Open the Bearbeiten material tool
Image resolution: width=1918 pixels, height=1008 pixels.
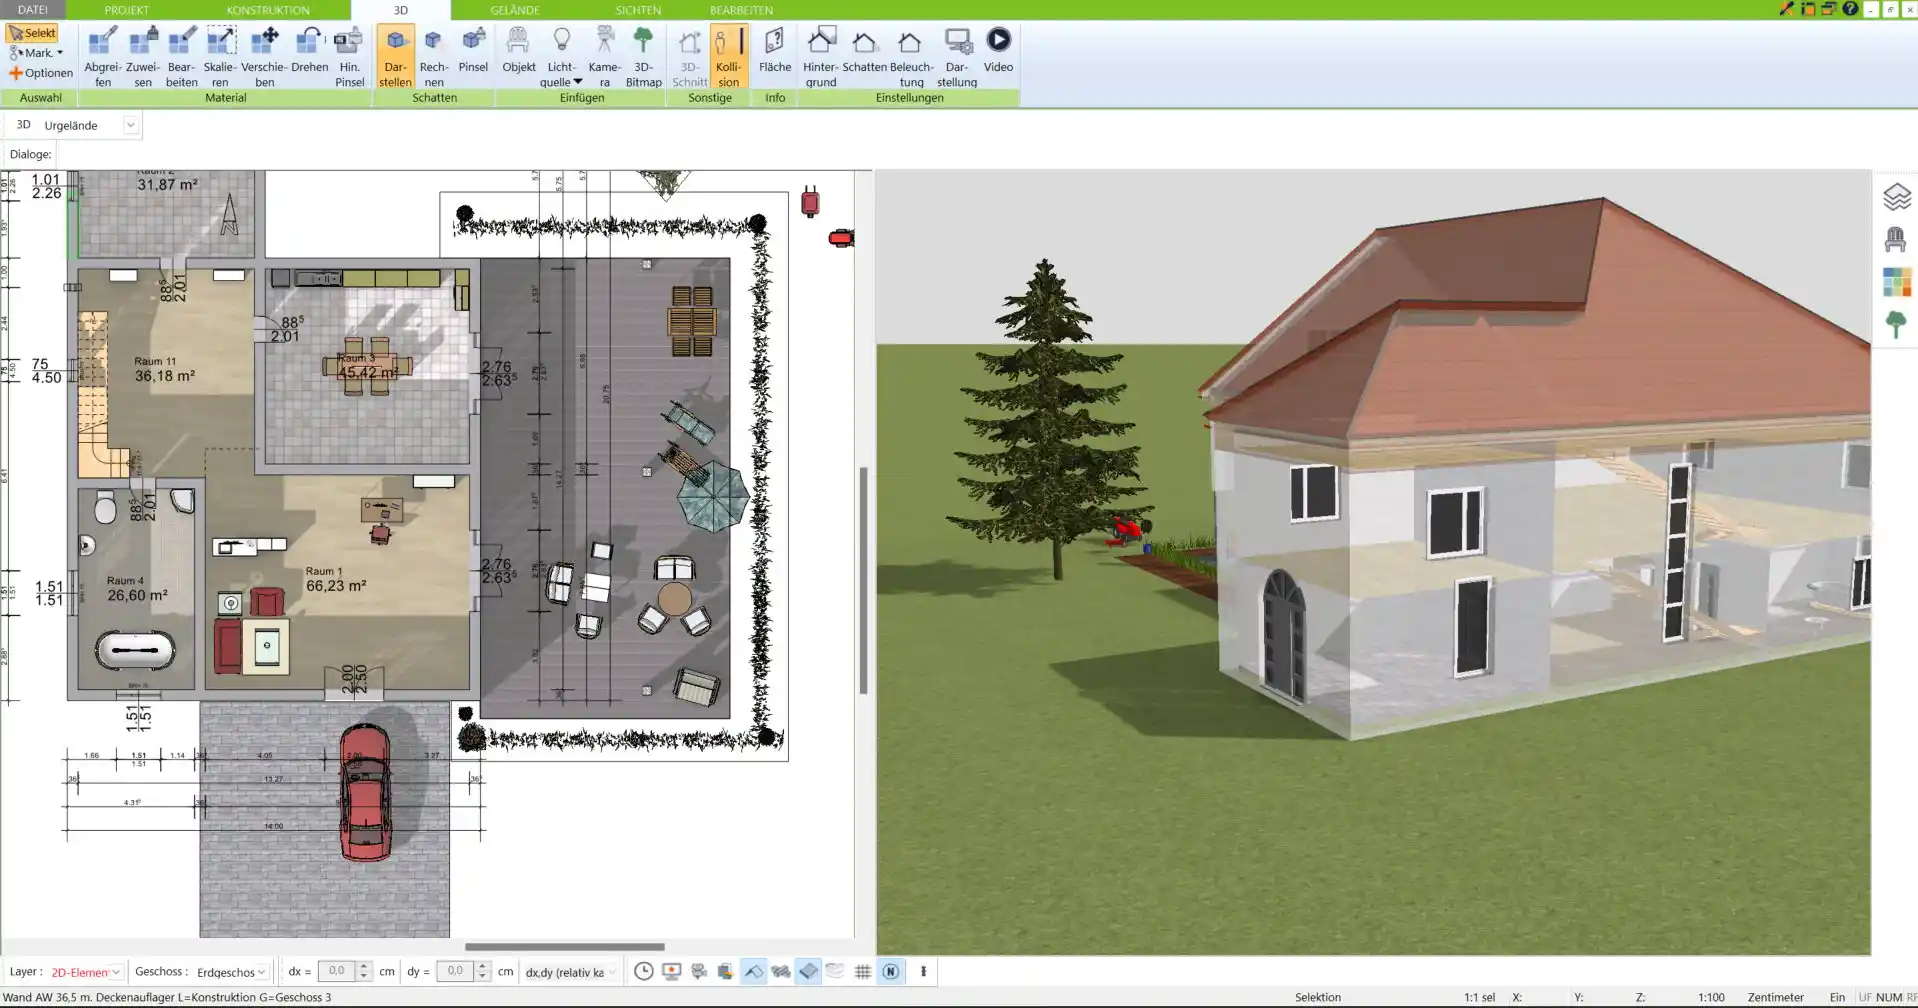point(181,57)
